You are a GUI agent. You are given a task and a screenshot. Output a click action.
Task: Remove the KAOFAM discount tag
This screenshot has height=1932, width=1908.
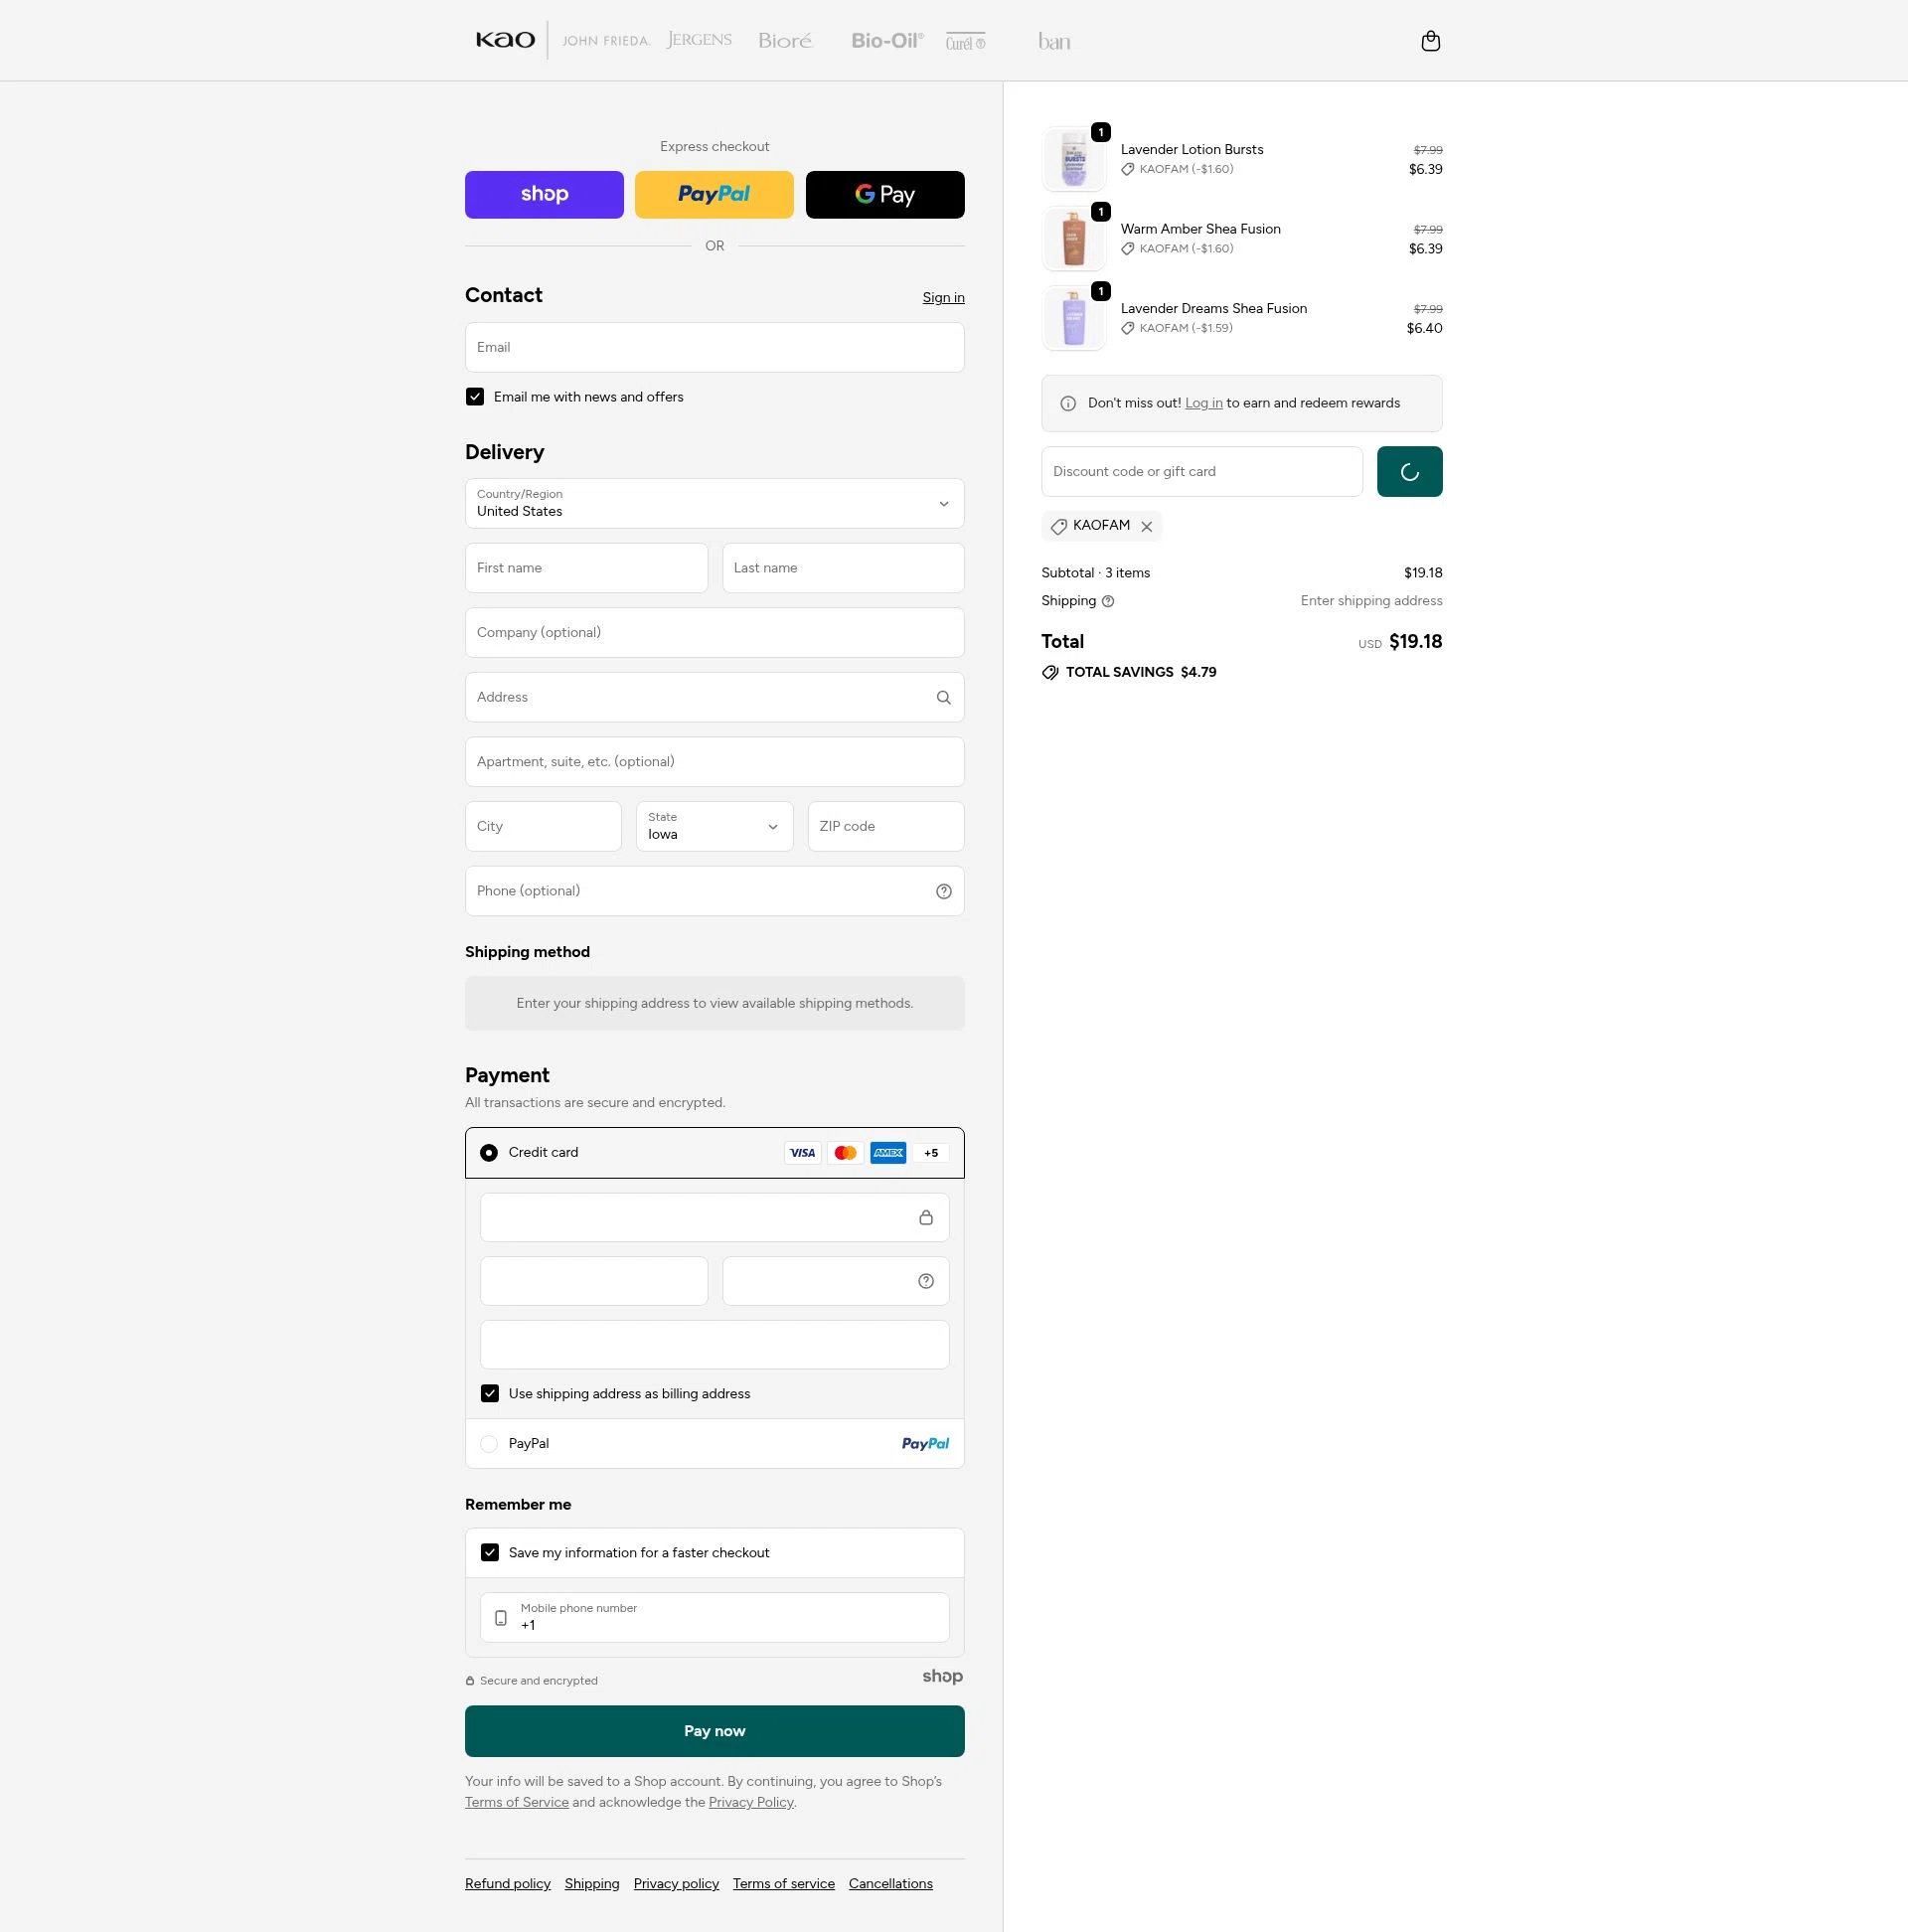point(1147,526)
